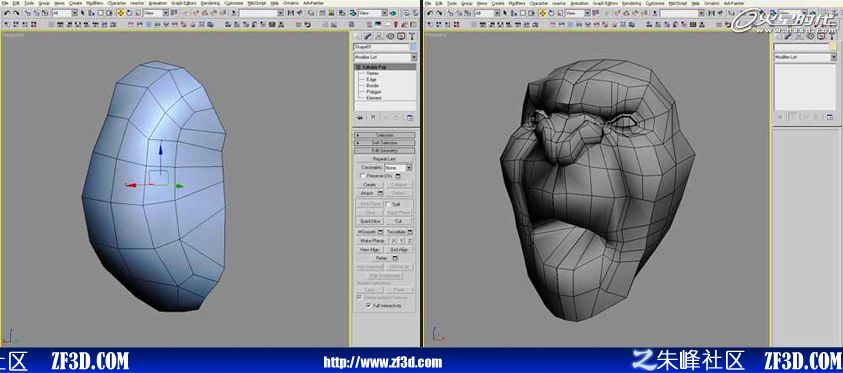Open the Motion wheel icon in the left command panel
Viewport: 843px width, 373px height.
(x=390, y=37)
